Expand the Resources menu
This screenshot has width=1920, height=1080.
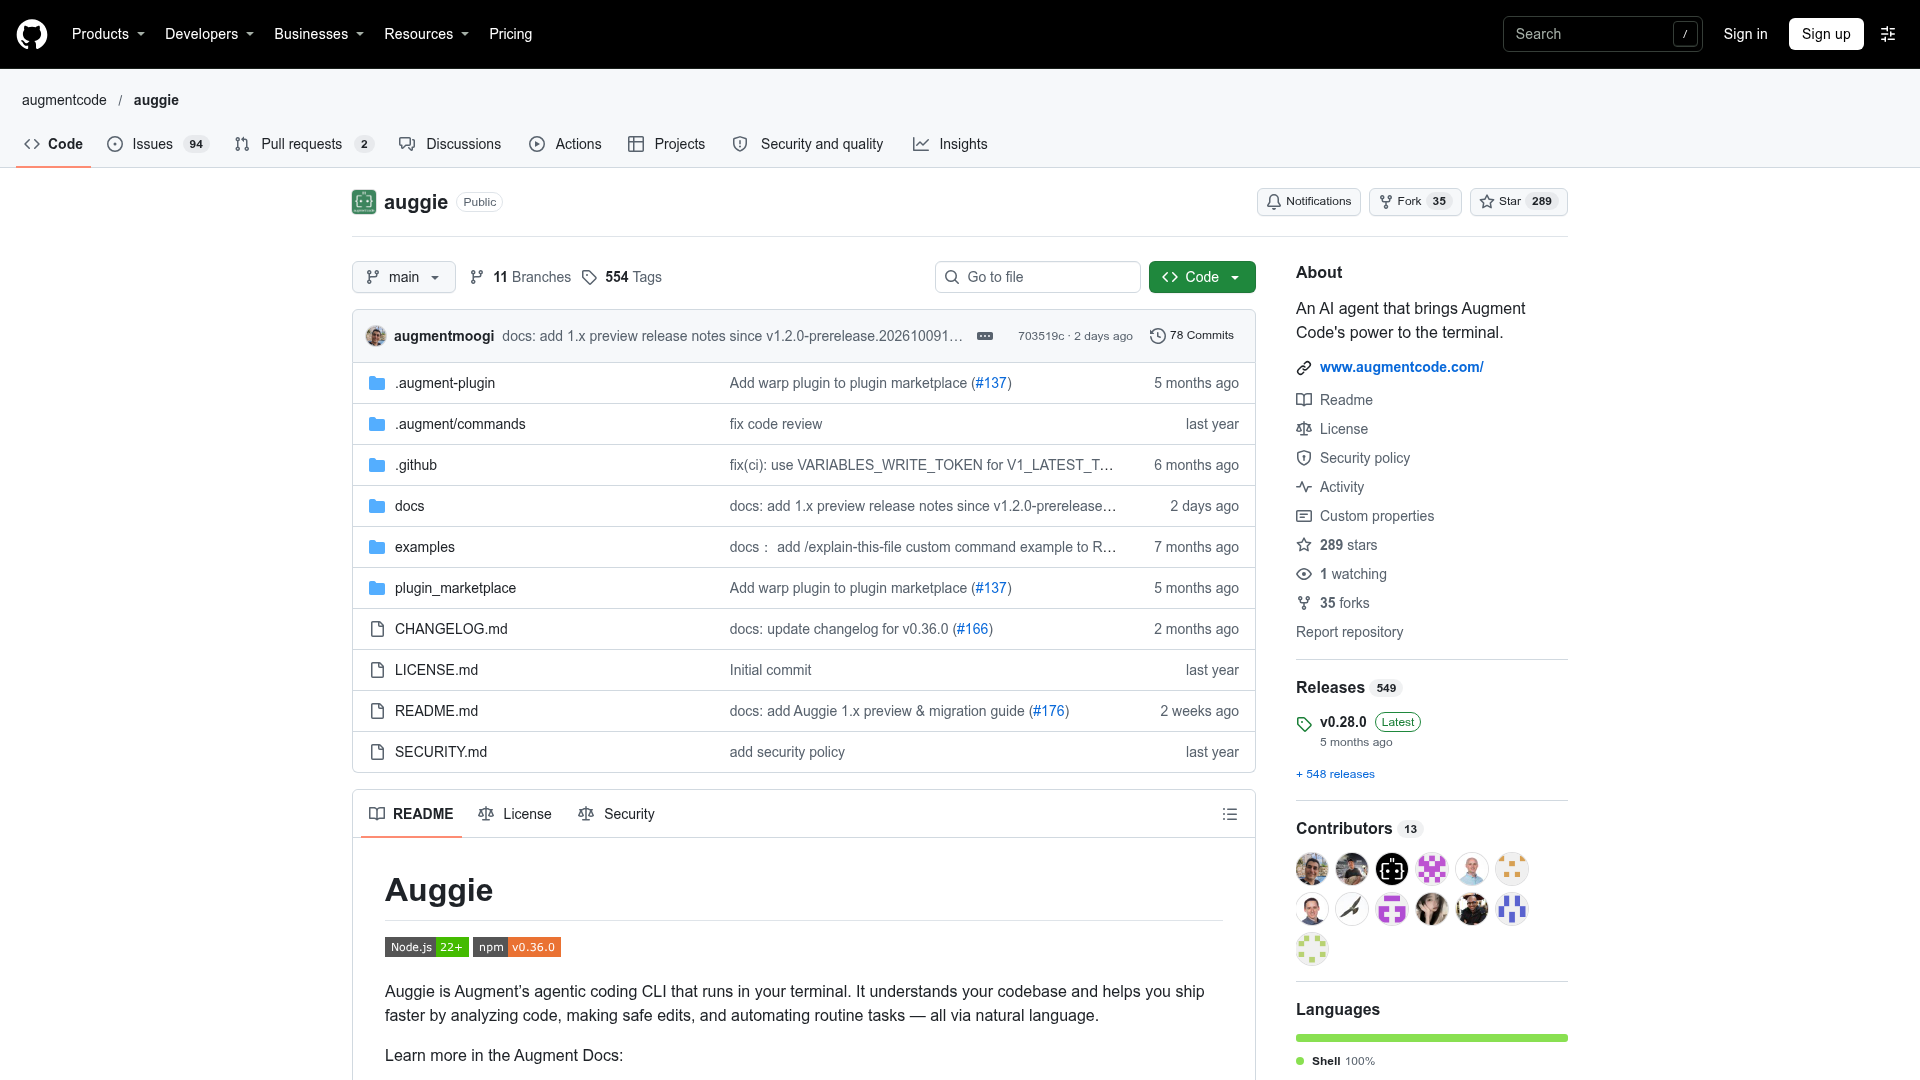click(426, 34)
